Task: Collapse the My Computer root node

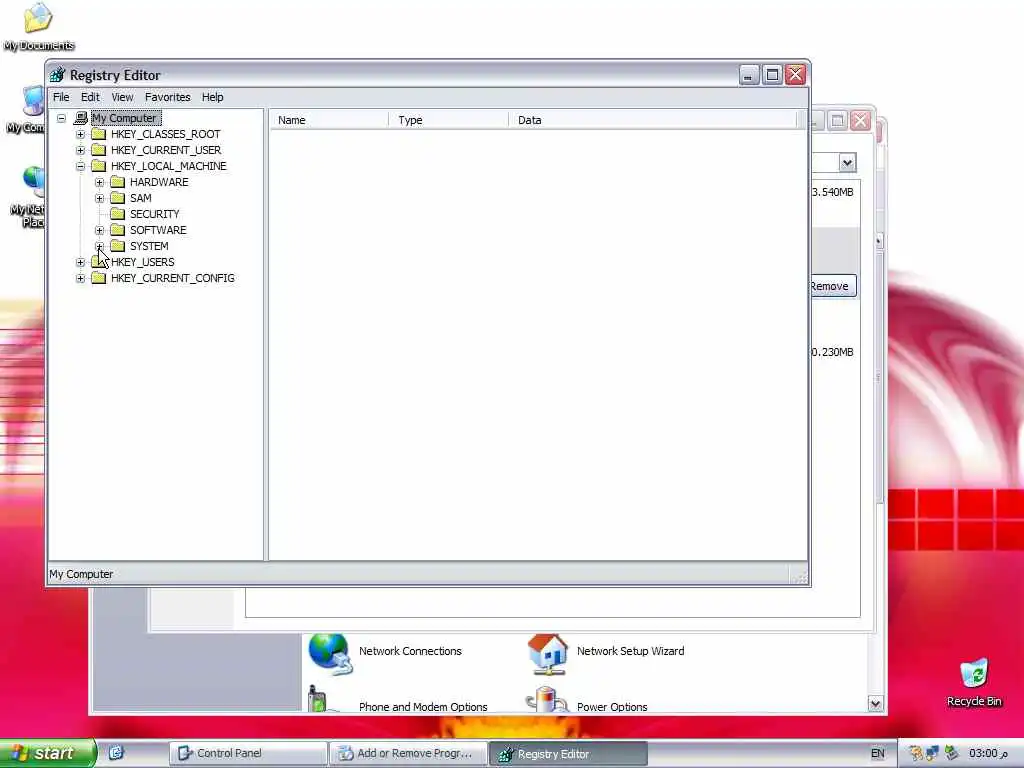Action: (61, 118)
